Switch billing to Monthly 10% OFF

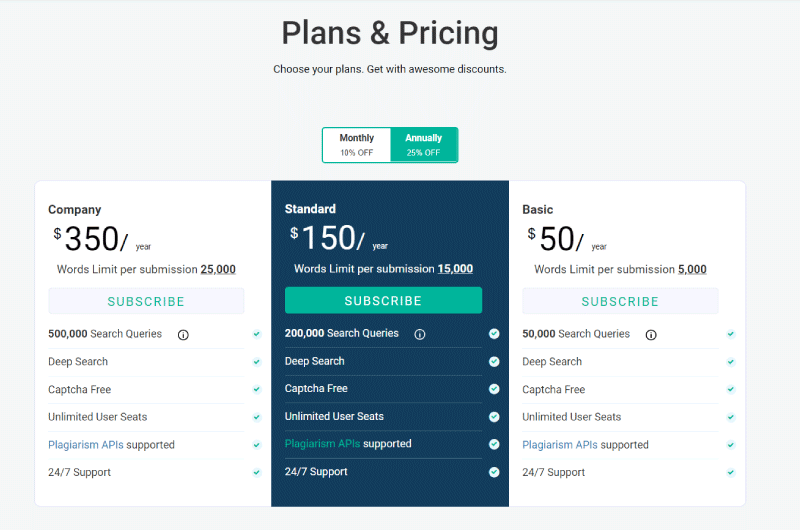coord(357,145)
